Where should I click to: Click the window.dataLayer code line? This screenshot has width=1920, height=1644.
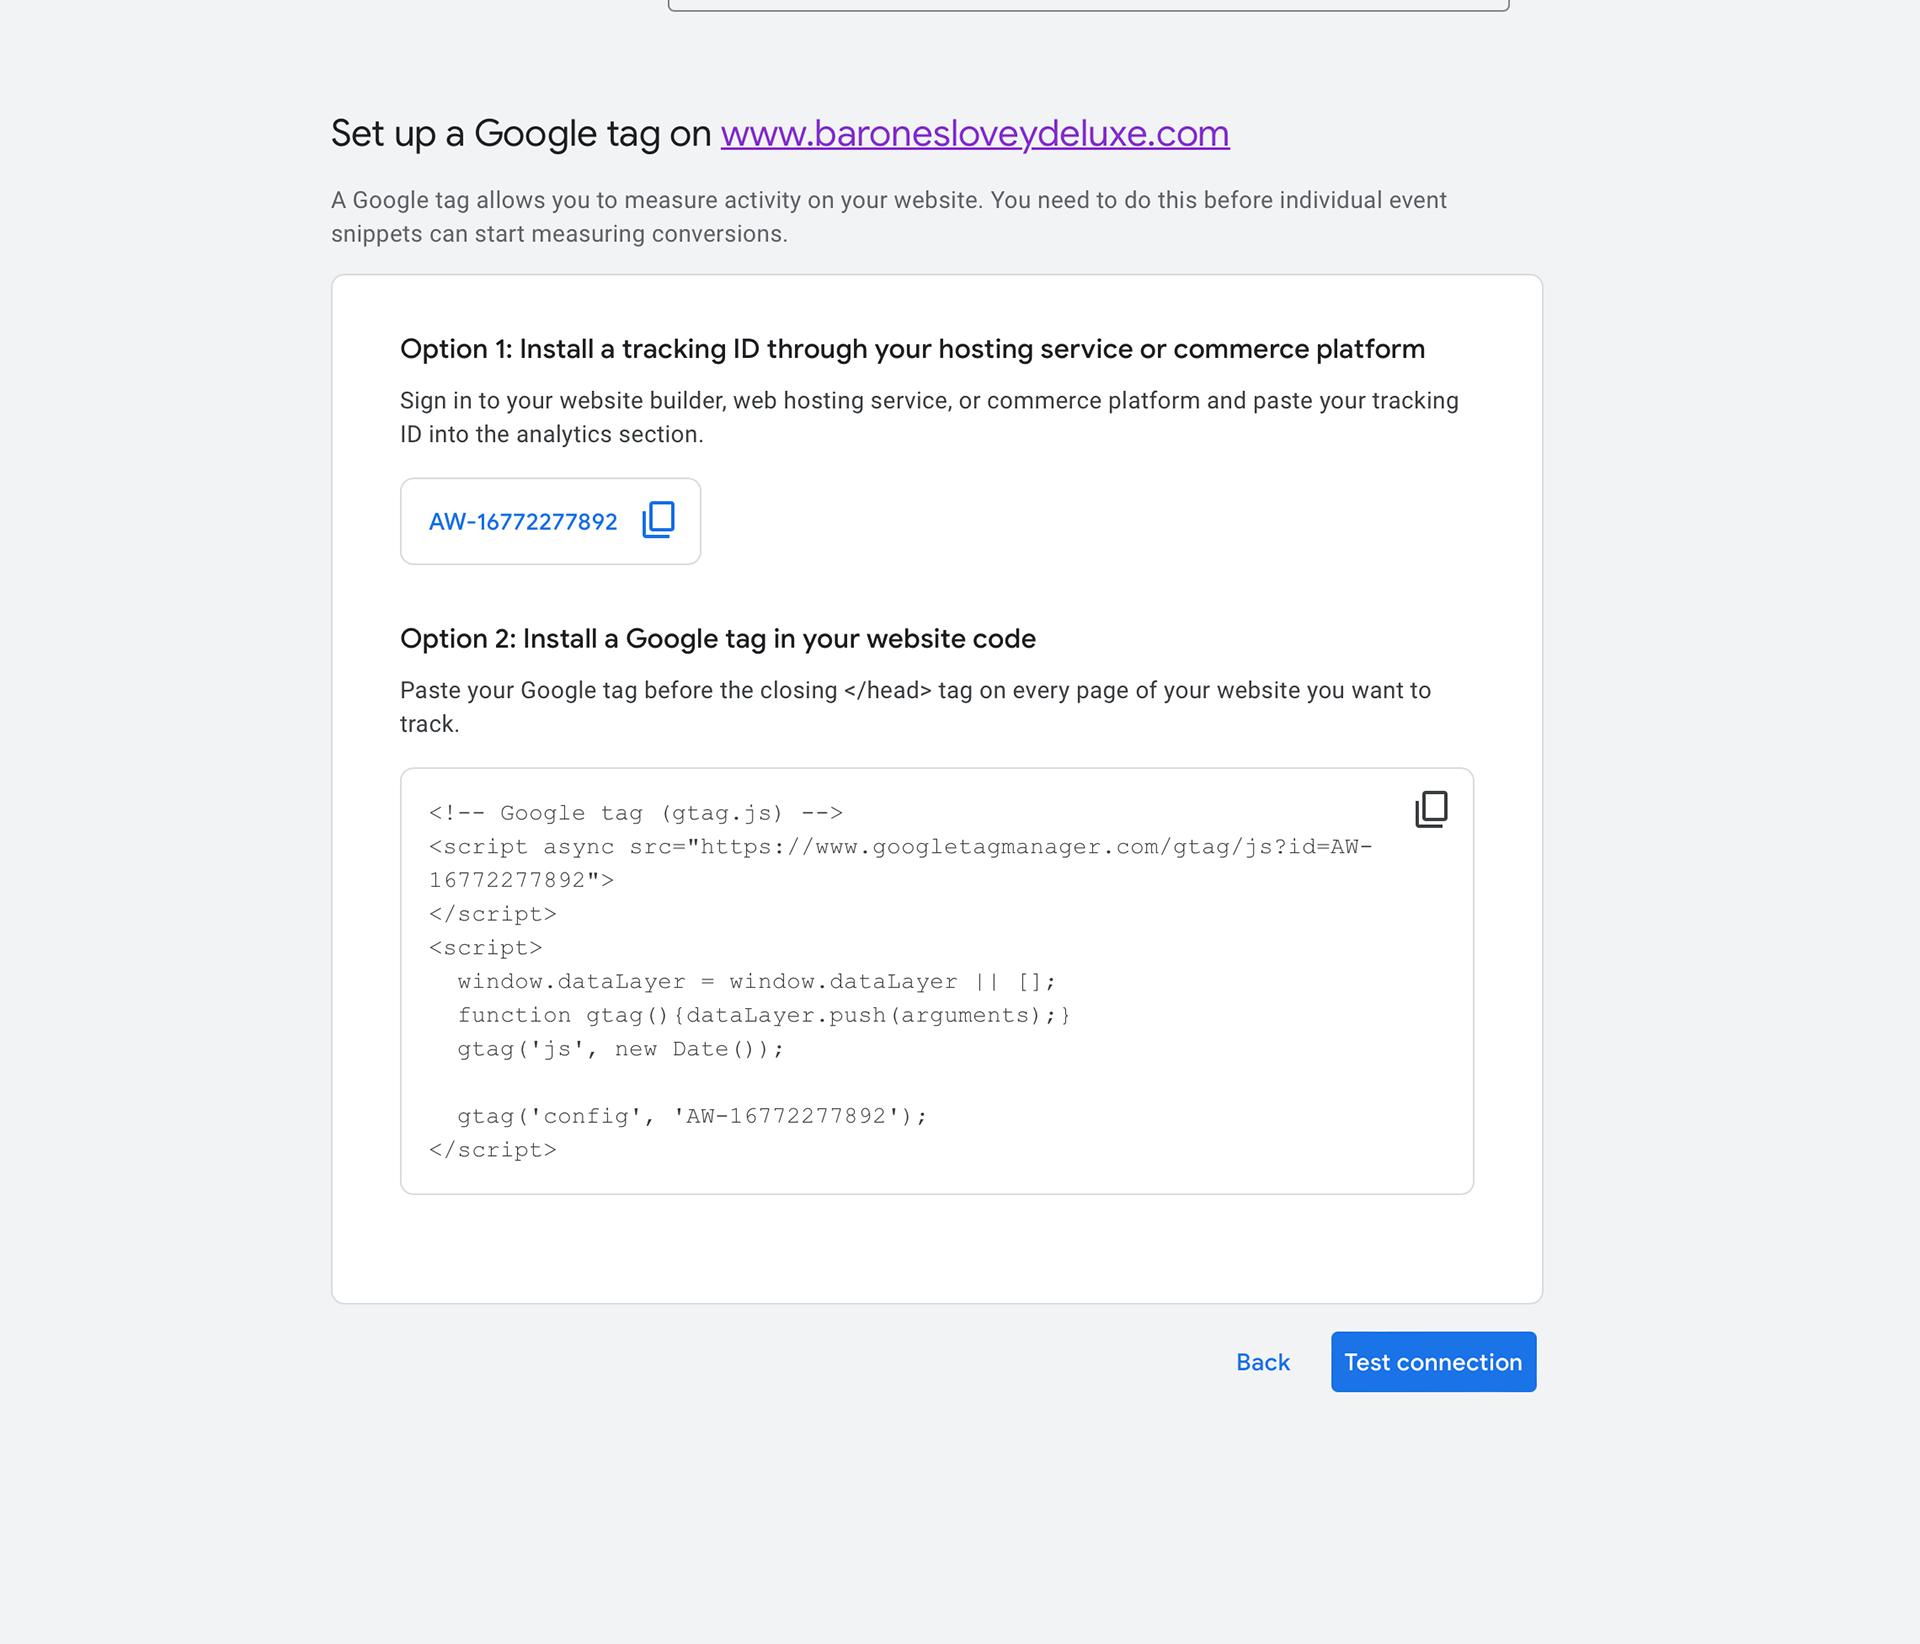click(756, 981)
